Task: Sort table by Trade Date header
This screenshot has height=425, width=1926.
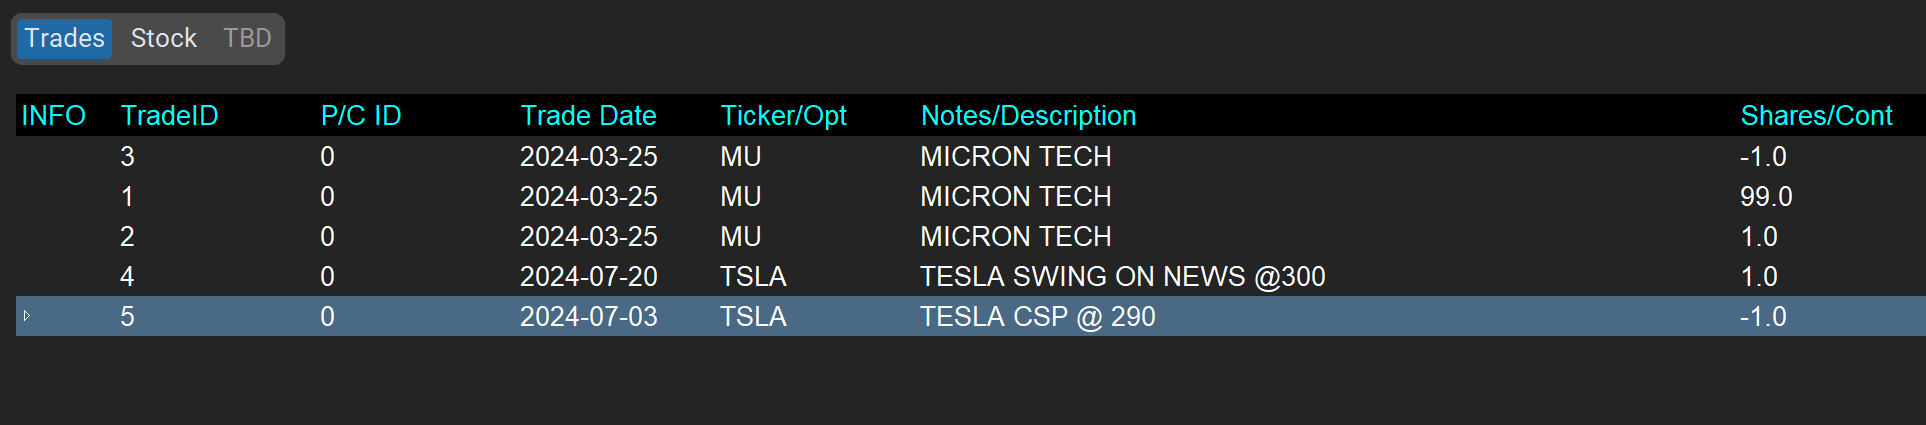Action: pos(588,116)
